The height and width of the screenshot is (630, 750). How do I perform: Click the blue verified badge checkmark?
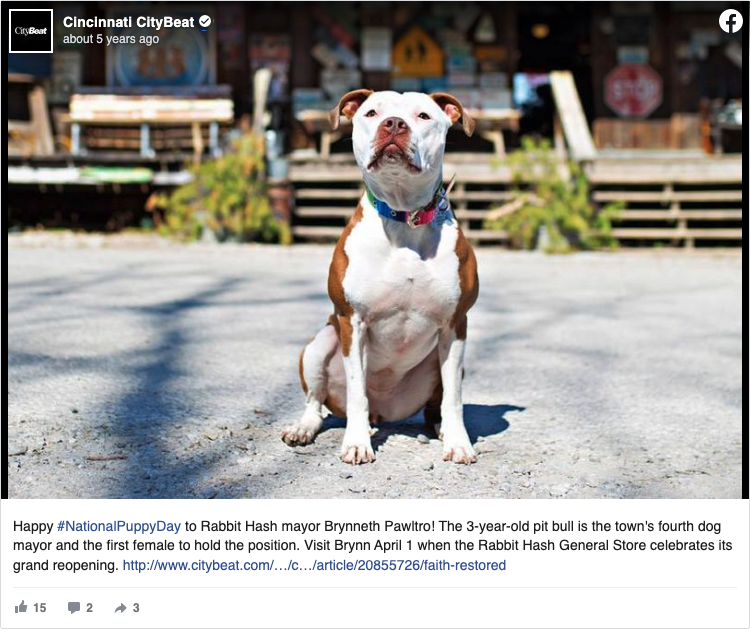(205, 22)
